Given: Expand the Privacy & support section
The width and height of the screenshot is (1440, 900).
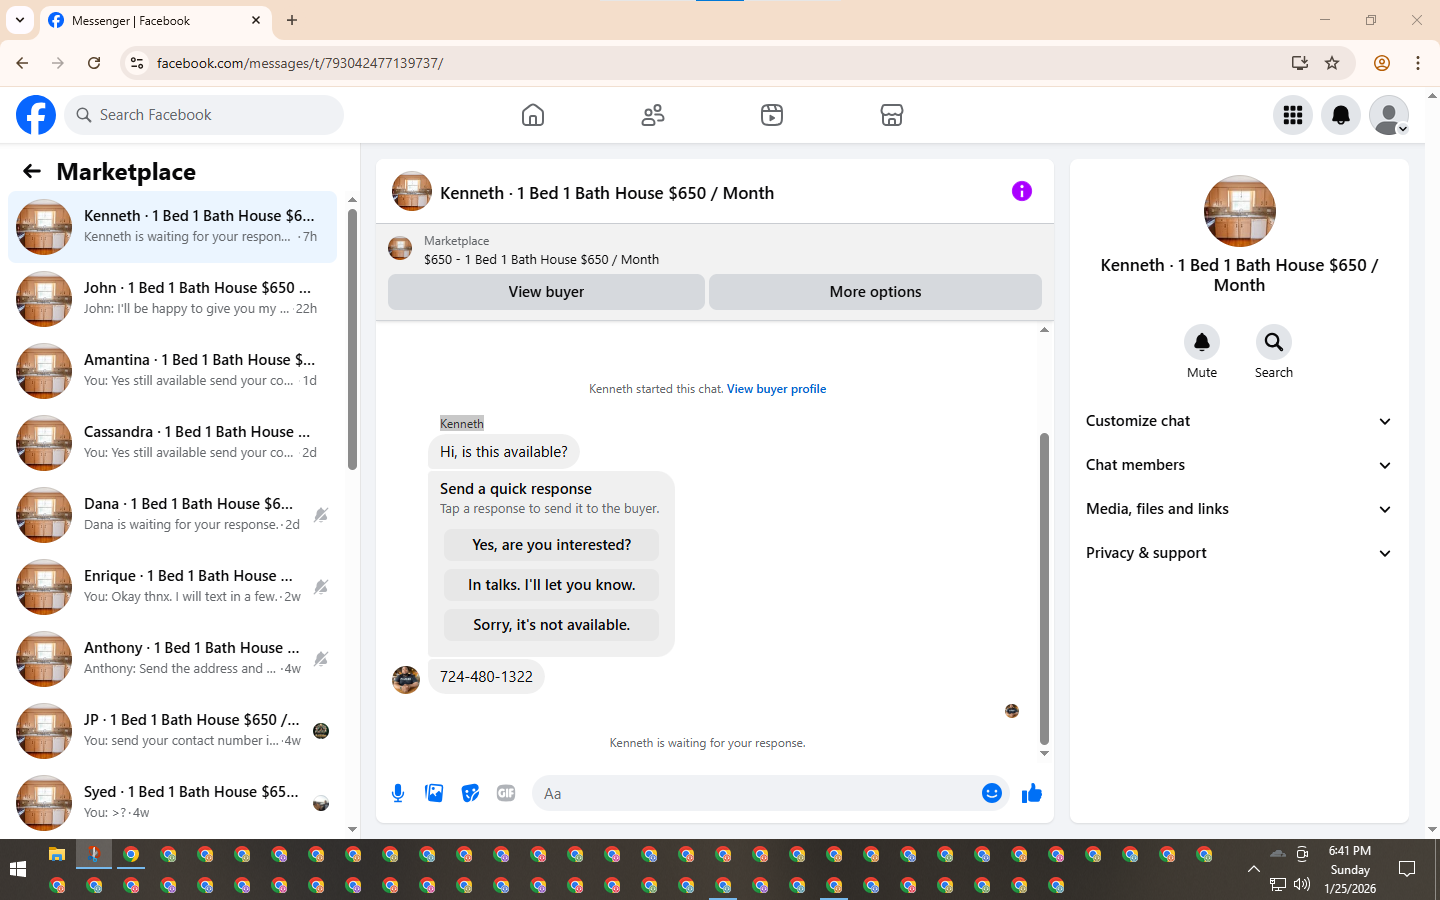Looking at the screenshot, I should pos(1239,553).
